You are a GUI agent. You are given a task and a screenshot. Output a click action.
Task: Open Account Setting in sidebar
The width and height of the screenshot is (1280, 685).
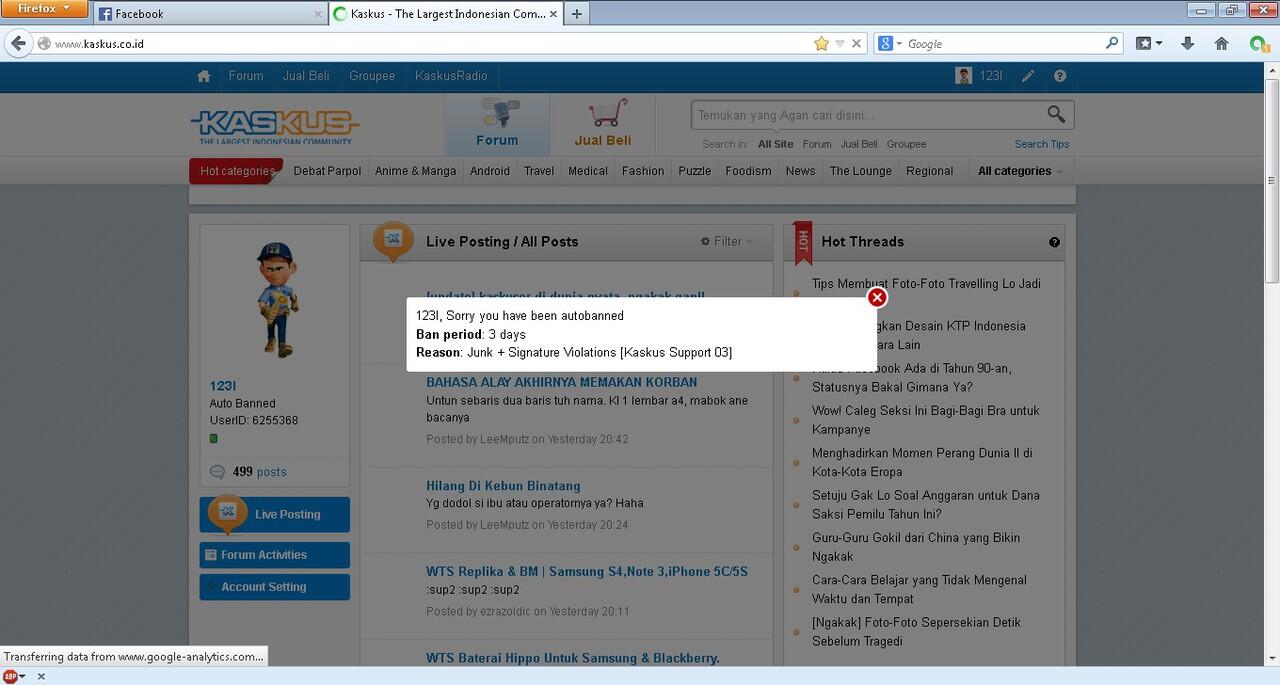pyautogui.click(x=275, y=587)
